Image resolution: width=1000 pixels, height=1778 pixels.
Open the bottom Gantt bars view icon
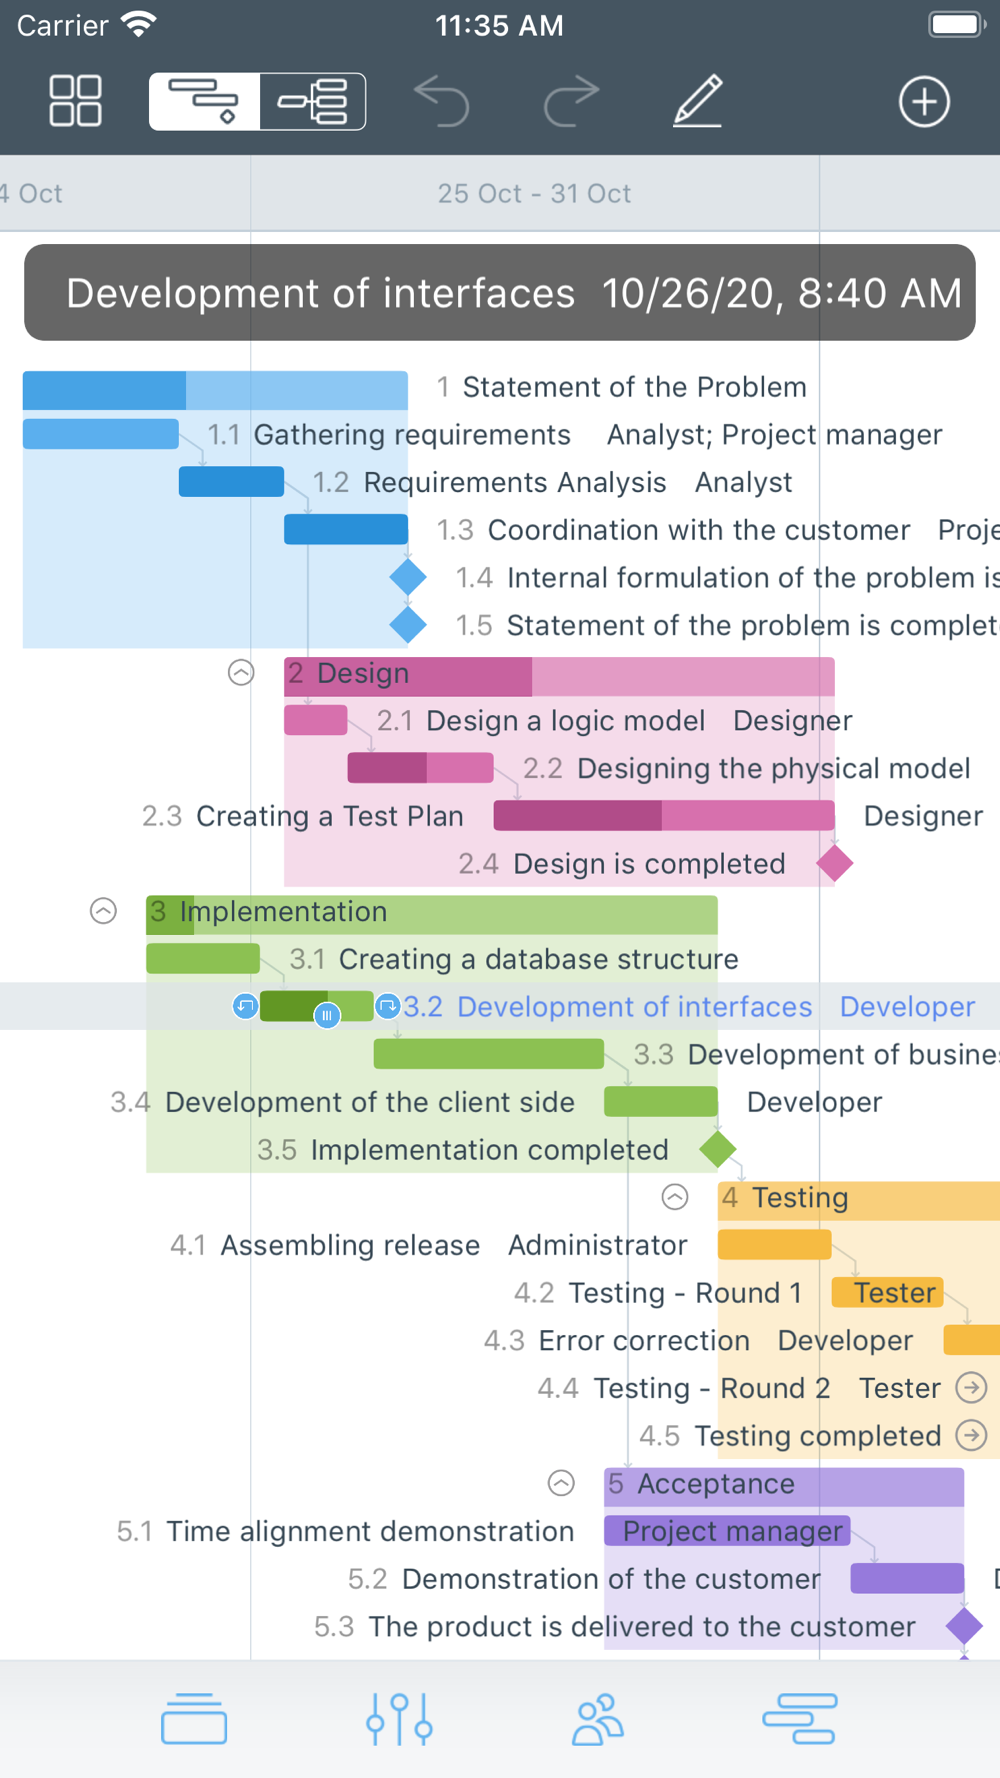(799, 1719)
